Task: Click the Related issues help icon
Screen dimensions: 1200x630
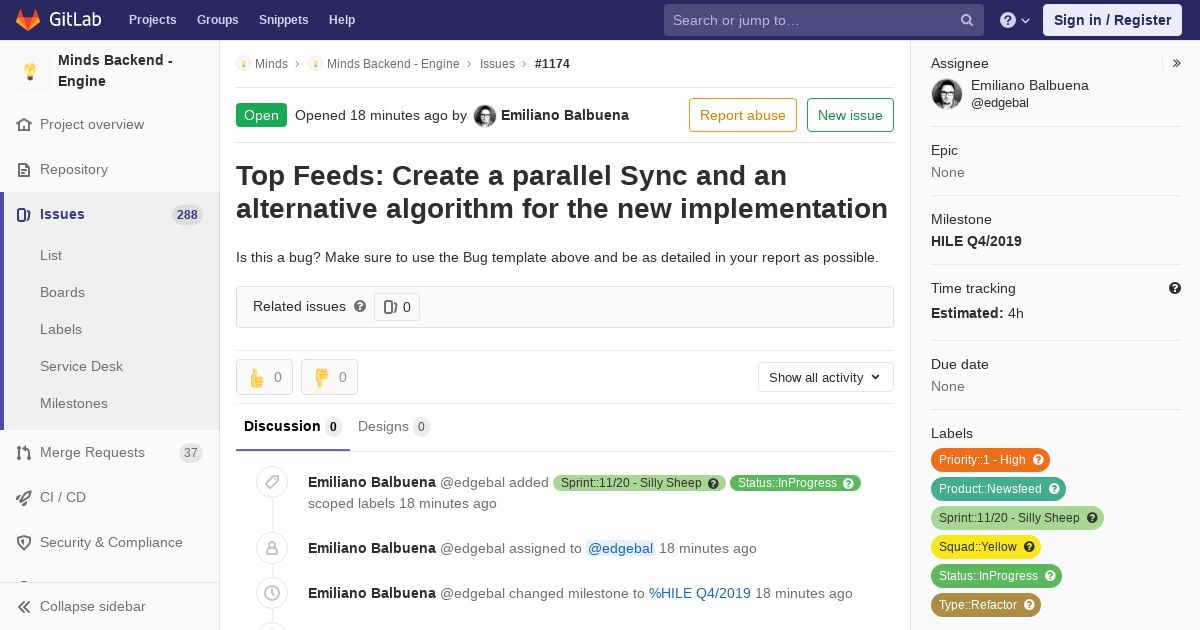Action: point(360,306)
